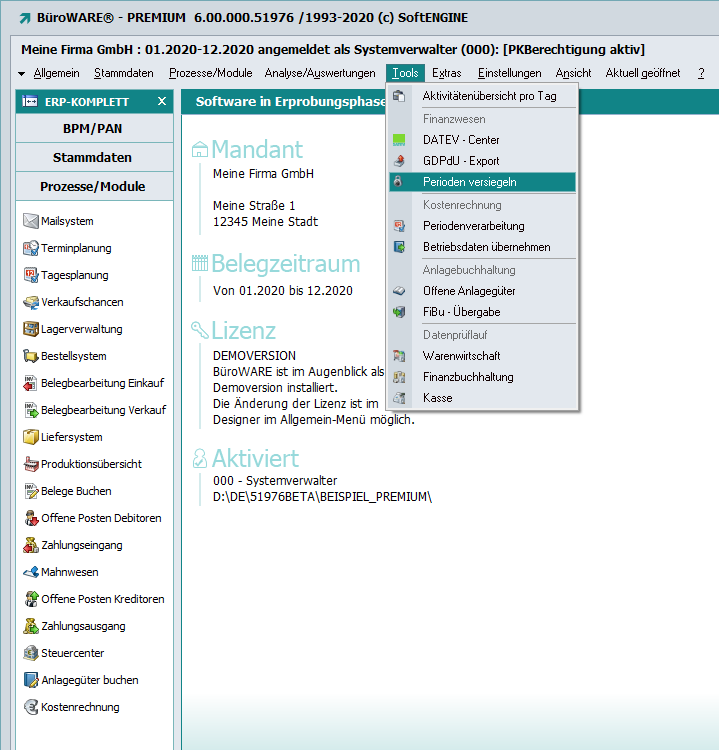Close the ERP-KOMPLETT panel
Screen dimensions: 719x750
tap(162, 102)
